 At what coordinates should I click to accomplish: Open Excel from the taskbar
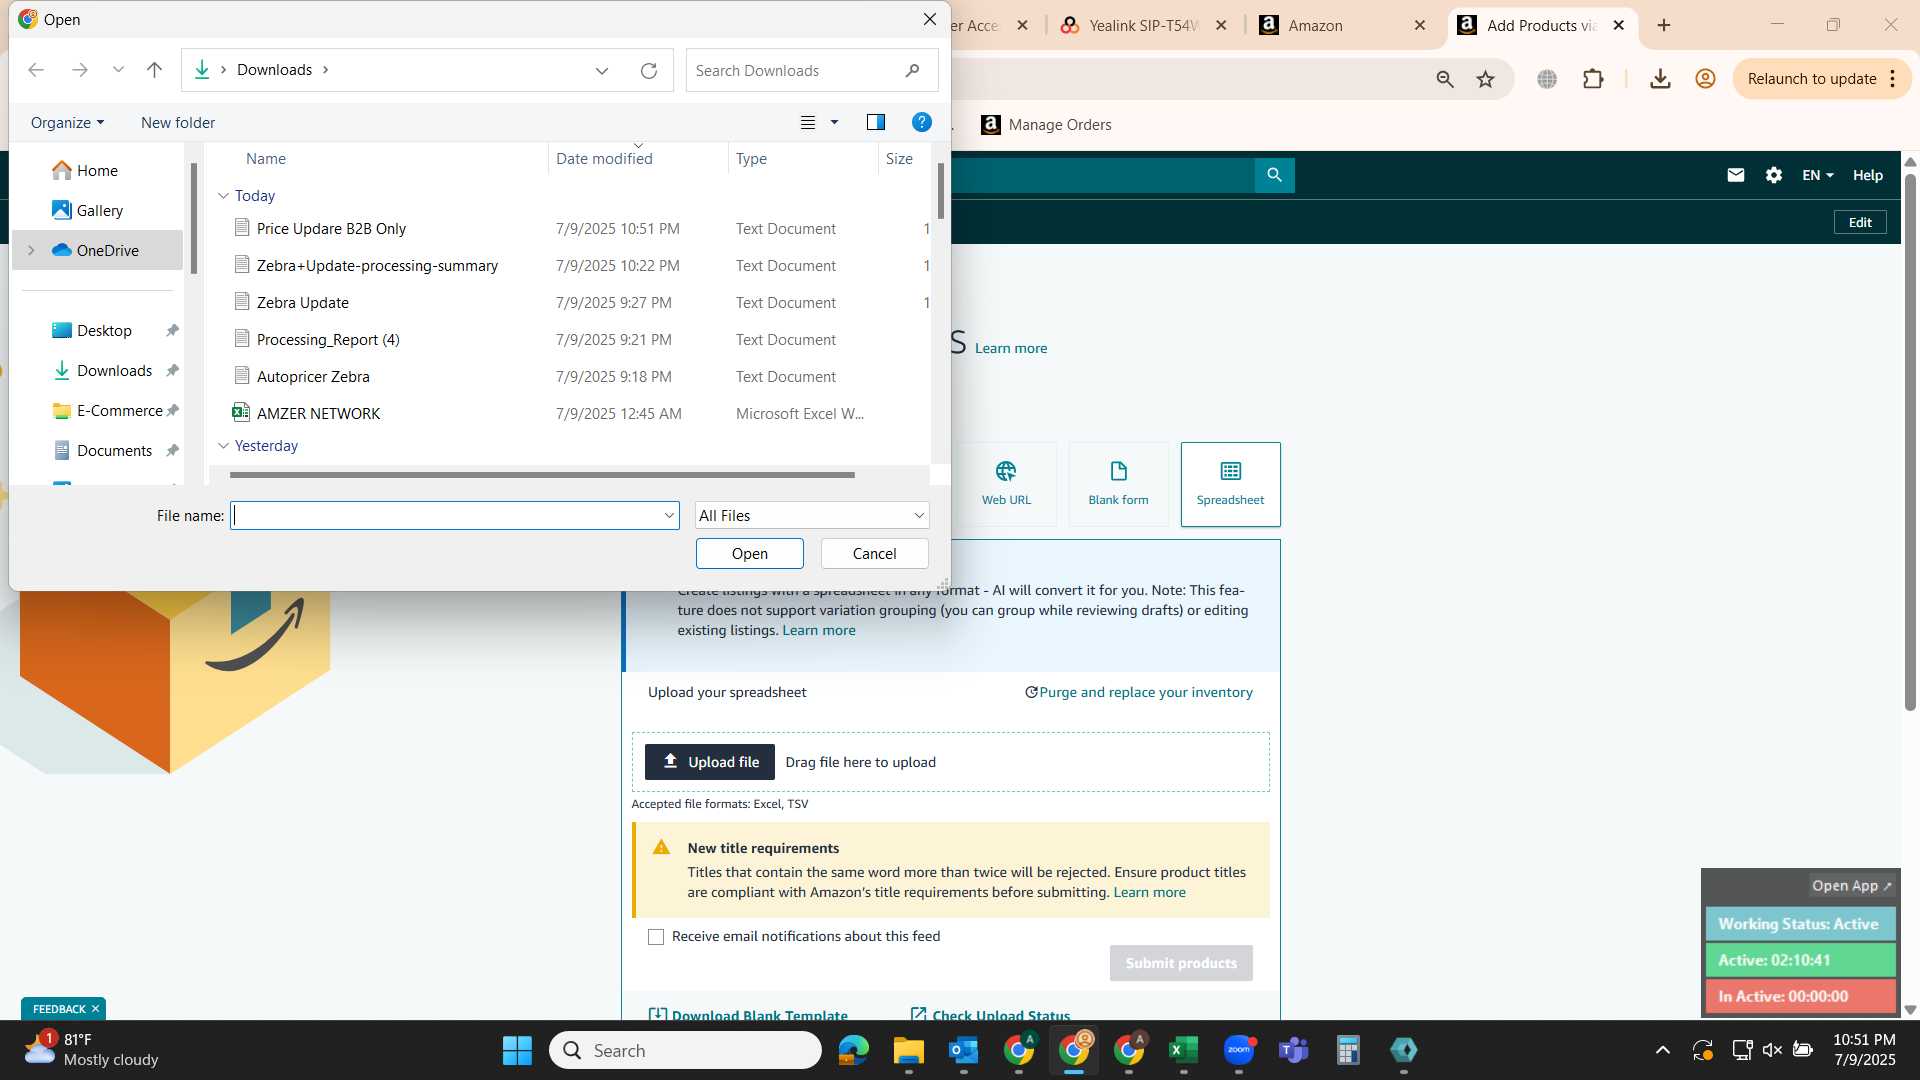pos(1183,1050)
